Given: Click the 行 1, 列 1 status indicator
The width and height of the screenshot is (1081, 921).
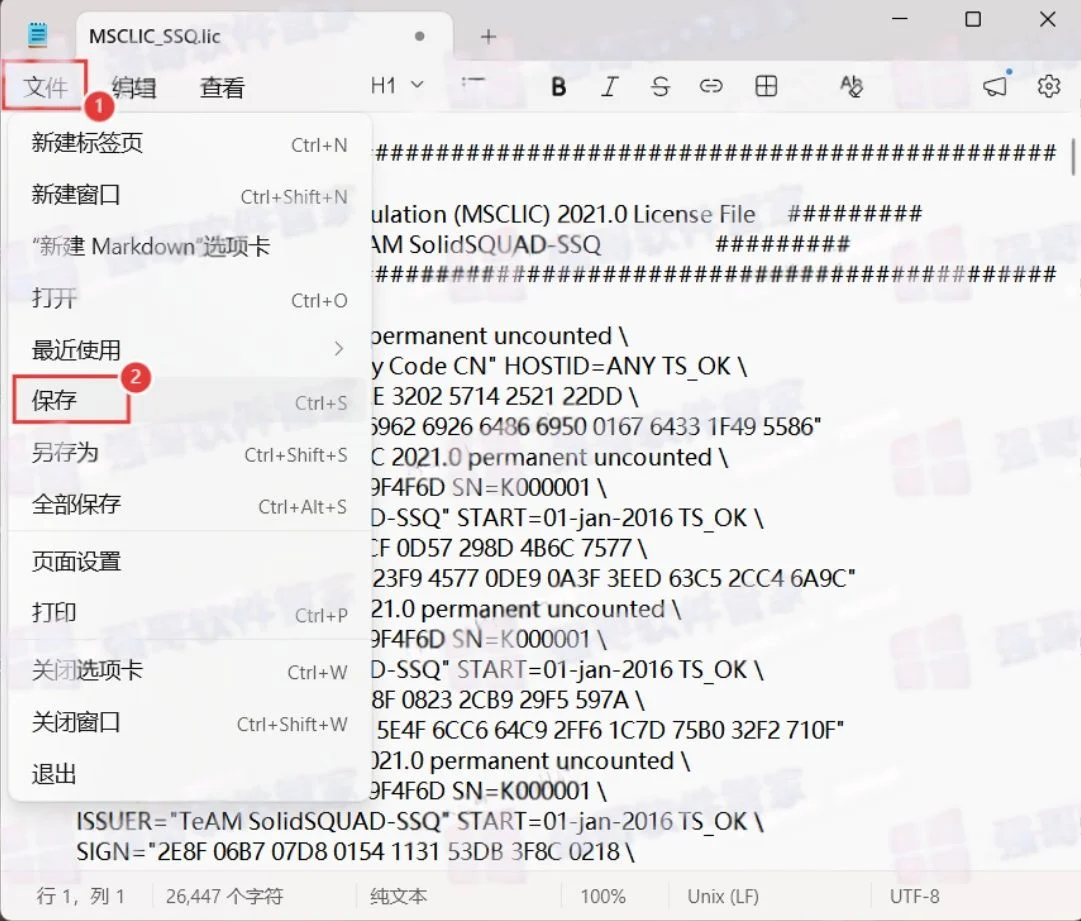Looking at the screenshot, I should click(x=80, y=896).
